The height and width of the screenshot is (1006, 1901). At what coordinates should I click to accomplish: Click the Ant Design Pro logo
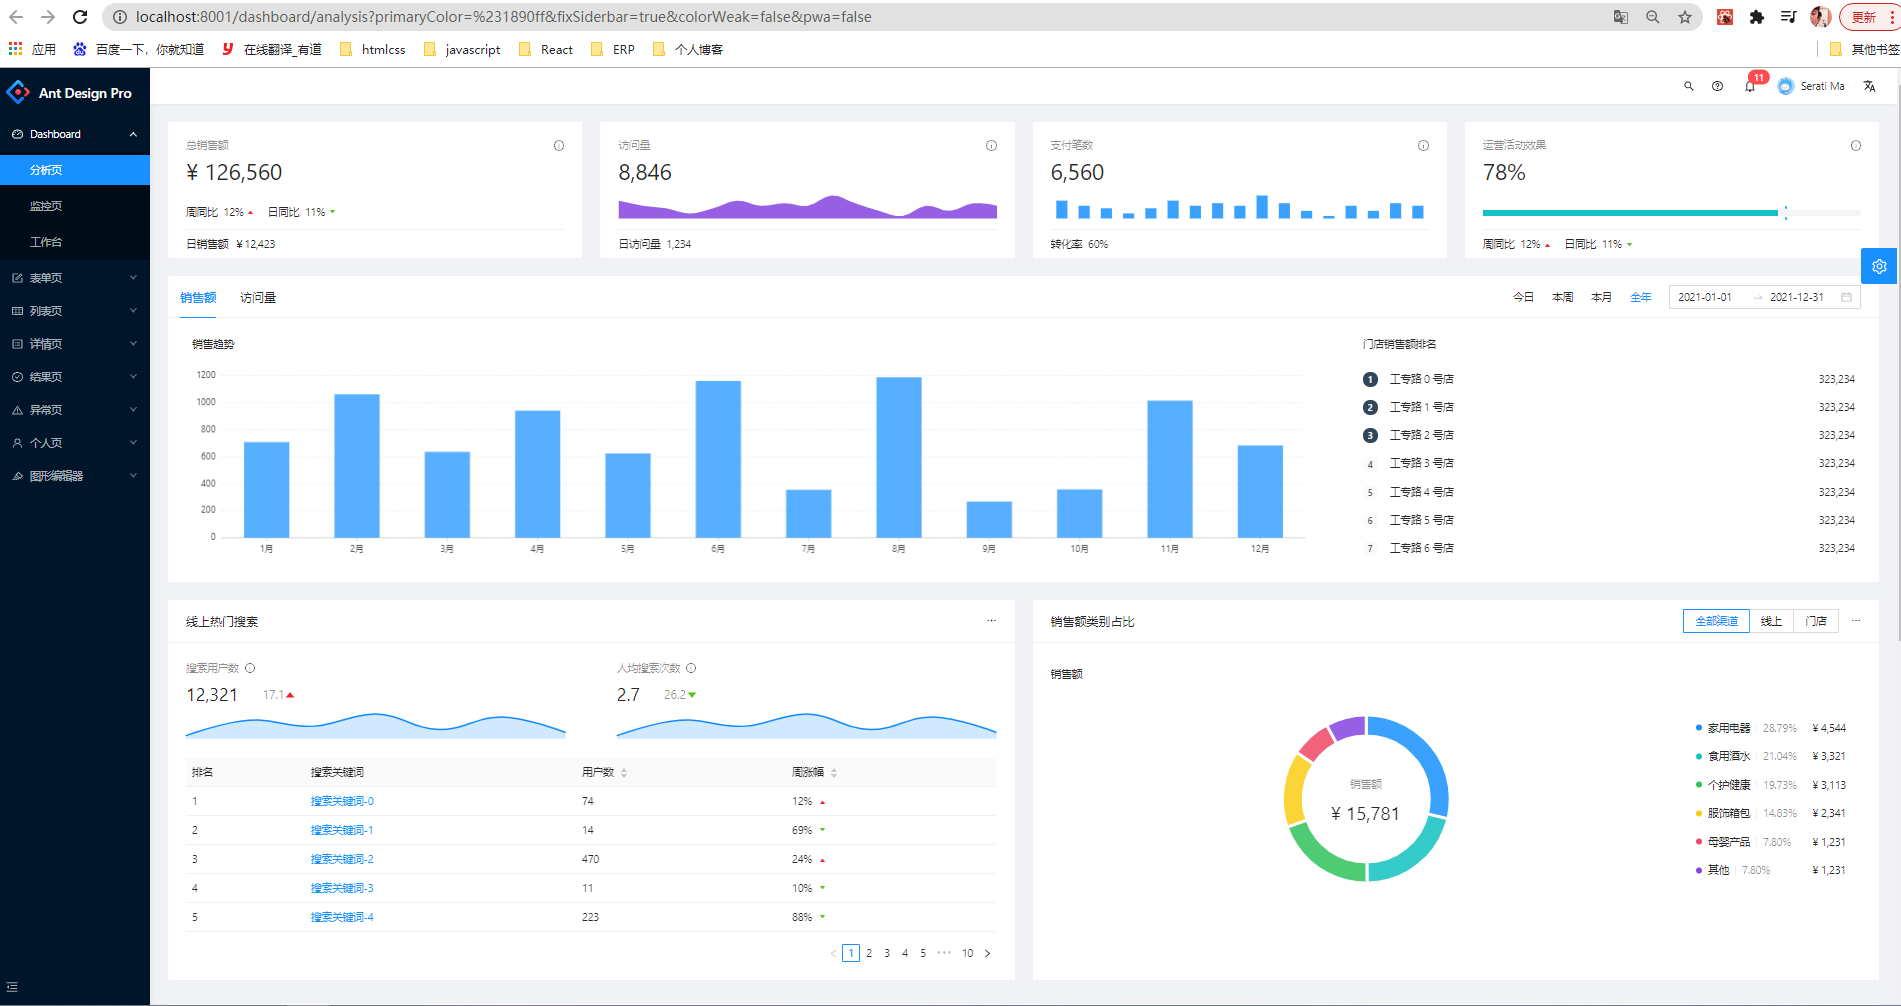(x=18, y=93)
